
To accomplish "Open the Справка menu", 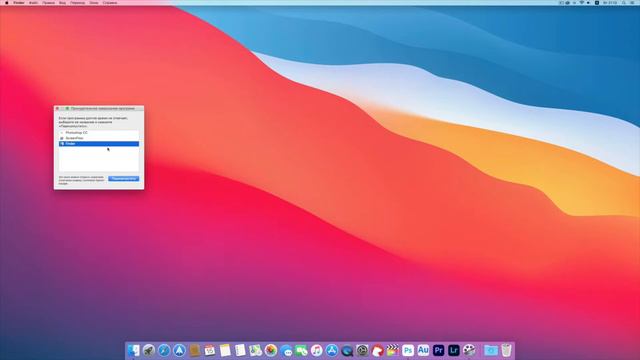I will (x=110, y=3).
